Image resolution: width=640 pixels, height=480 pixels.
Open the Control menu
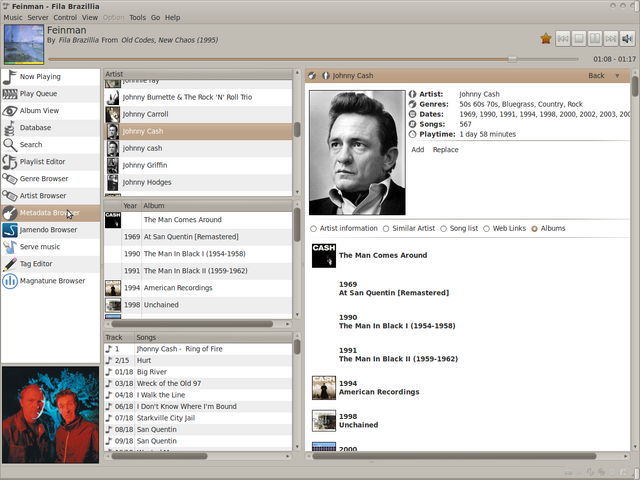coord(65,18)
